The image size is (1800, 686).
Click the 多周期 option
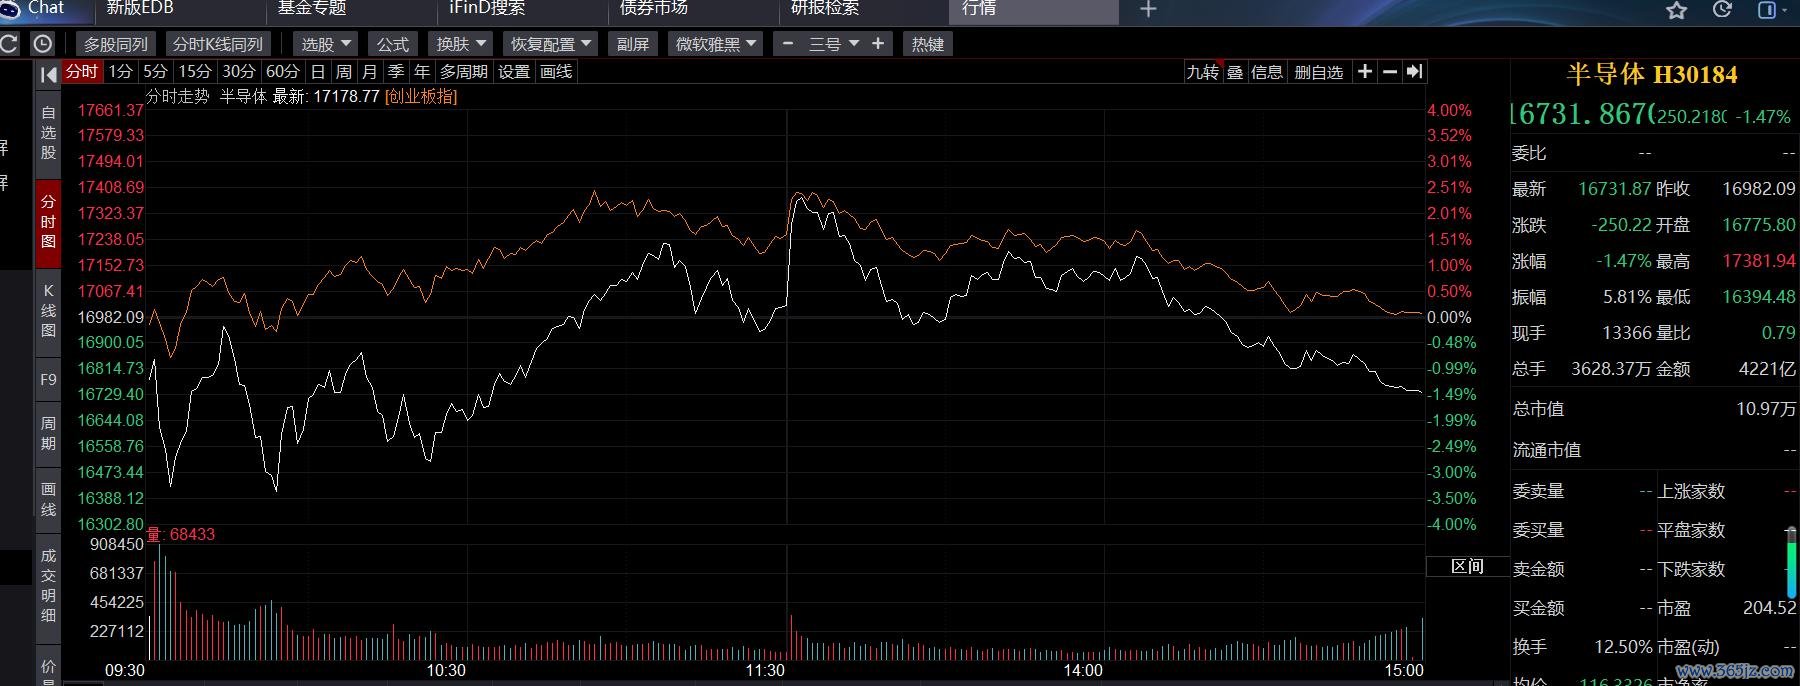(x=464, y=72)
